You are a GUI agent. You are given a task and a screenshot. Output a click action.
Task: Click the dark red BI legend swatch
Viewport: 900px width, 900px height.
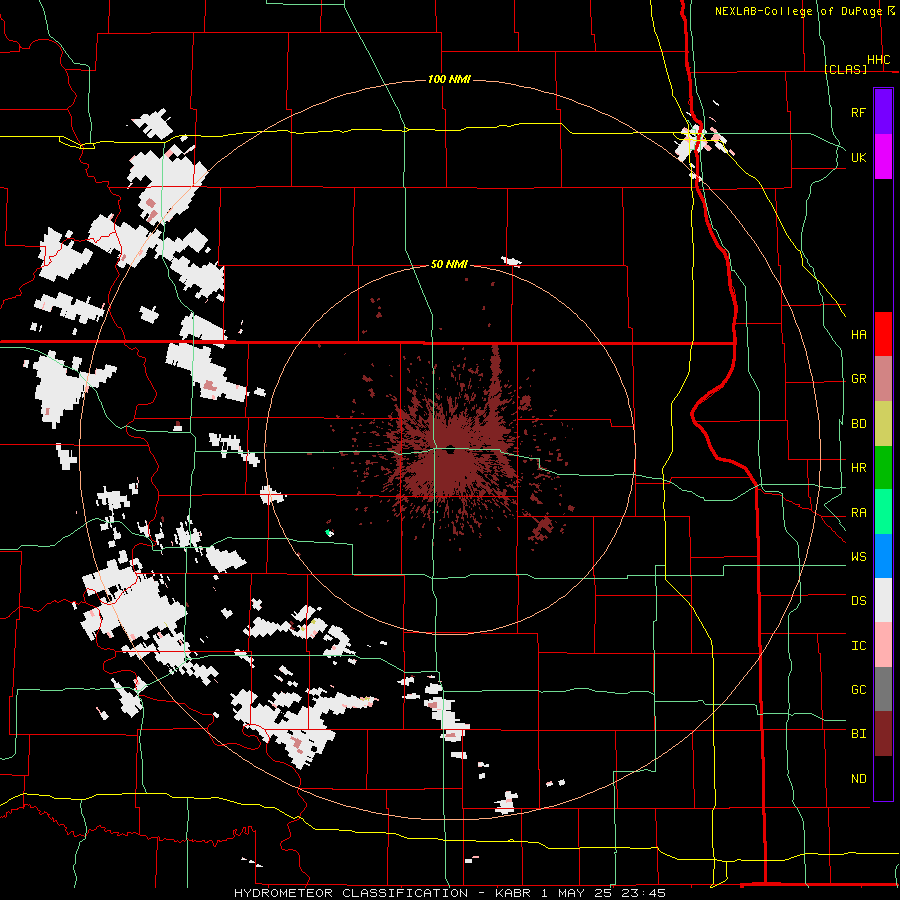pos(883,734)
